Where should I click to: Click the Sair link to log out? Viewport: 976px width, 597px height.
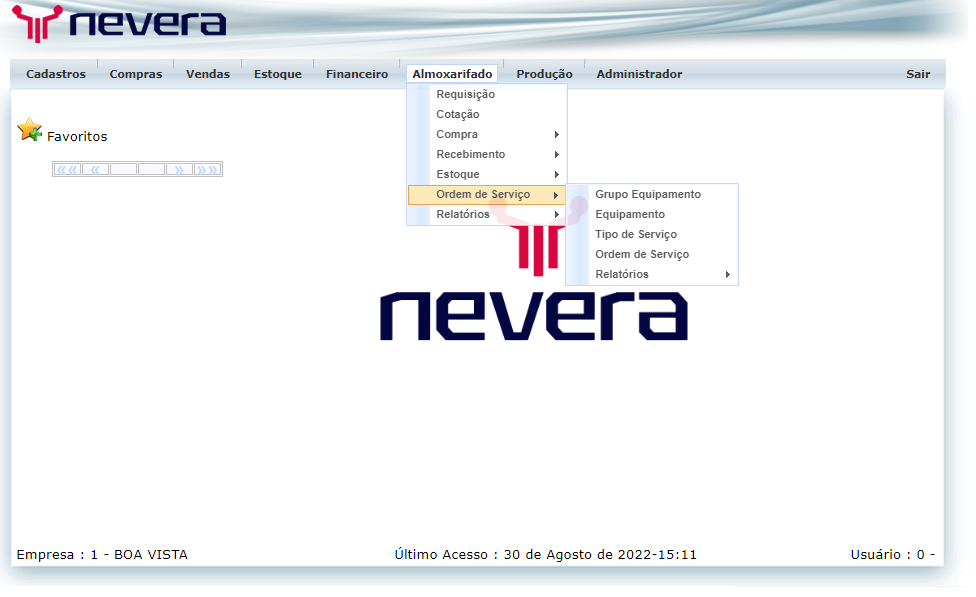[x=918, y=73]
